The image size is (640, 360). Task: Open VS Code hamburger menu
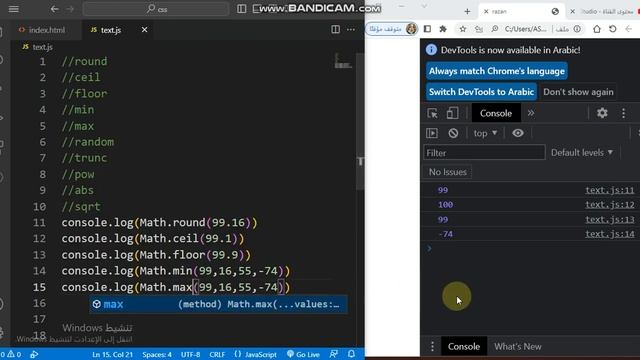[13, 9]
